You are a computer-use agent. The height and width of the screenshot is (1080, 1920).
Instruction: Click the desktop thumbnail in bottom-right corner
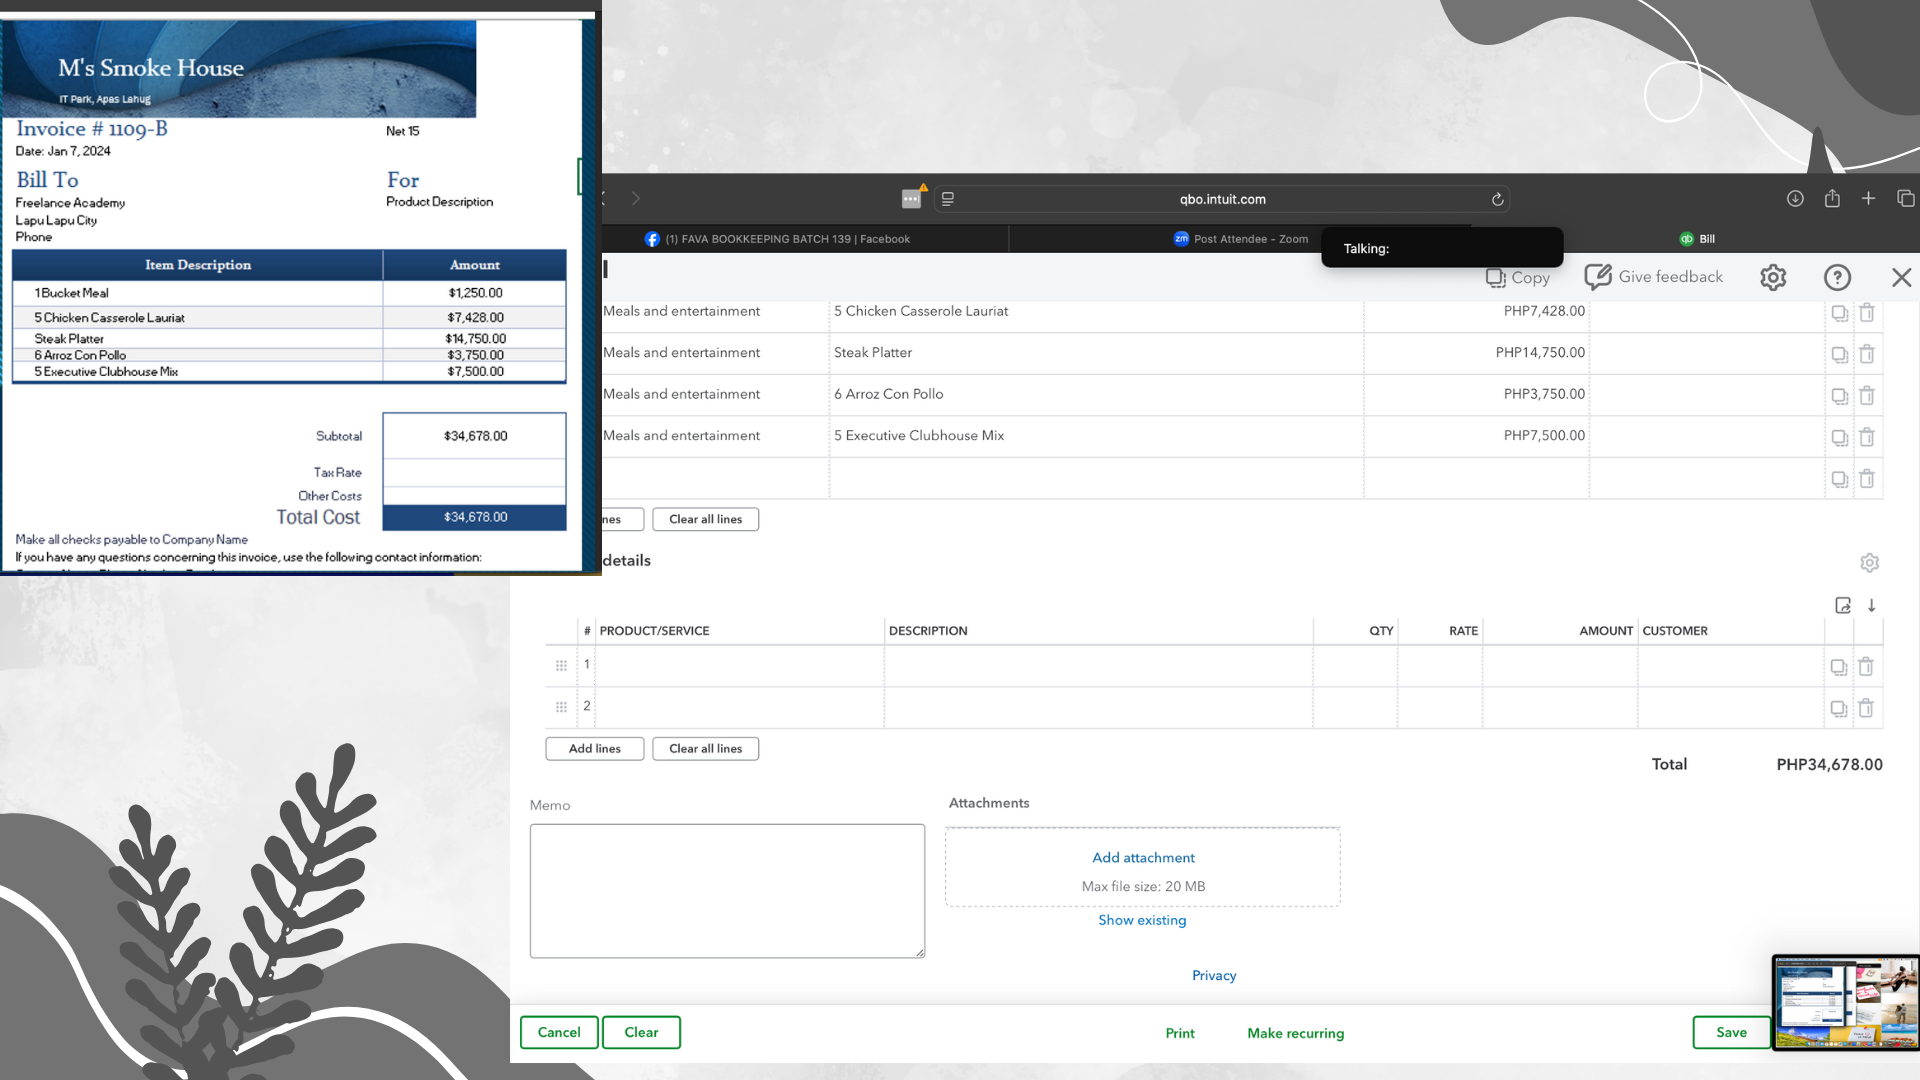coord(1845,1003)
